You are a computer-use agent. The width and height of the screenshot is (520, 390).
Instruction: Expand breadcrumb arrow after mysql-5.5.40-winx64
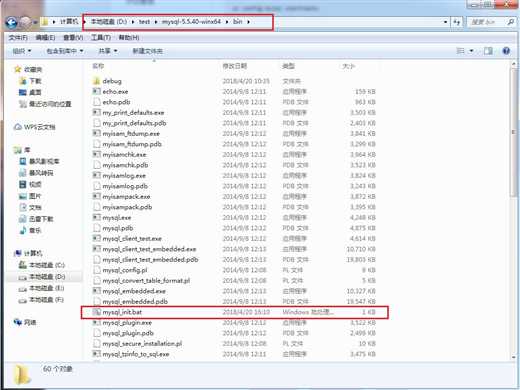coord(227,22)
